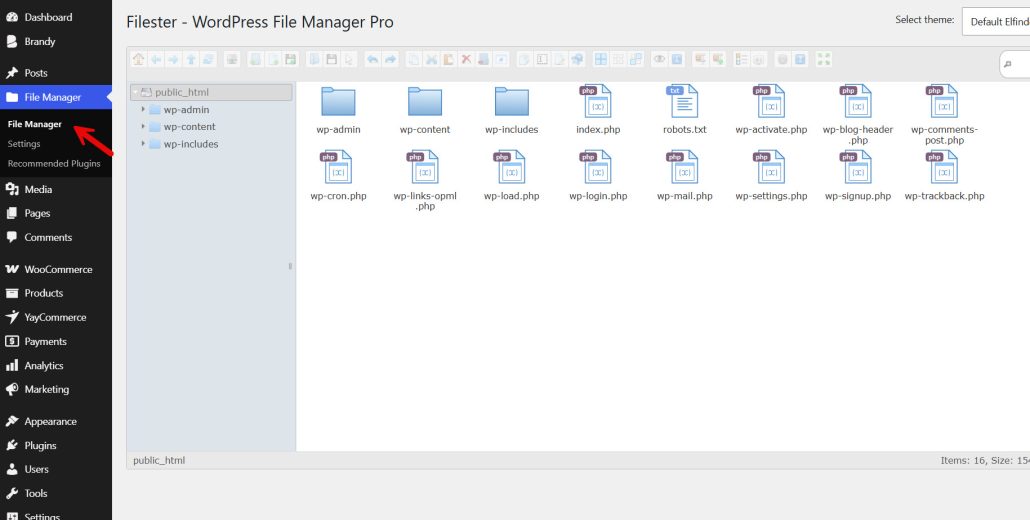Select wp-includes in the folder tree
The width and height of the screenshot is (1030, 520).
pos(190,144)
